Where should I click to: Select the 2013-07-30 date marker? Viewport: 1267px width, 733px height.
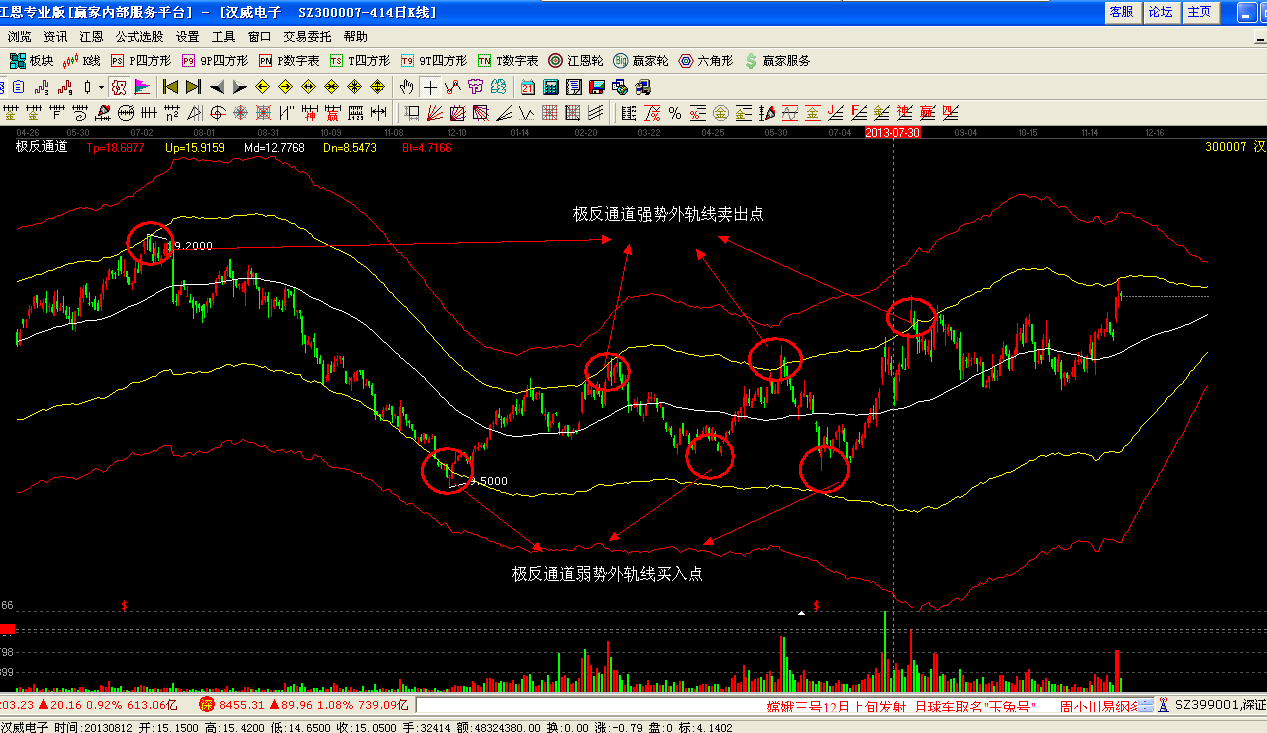click(892, 132)
